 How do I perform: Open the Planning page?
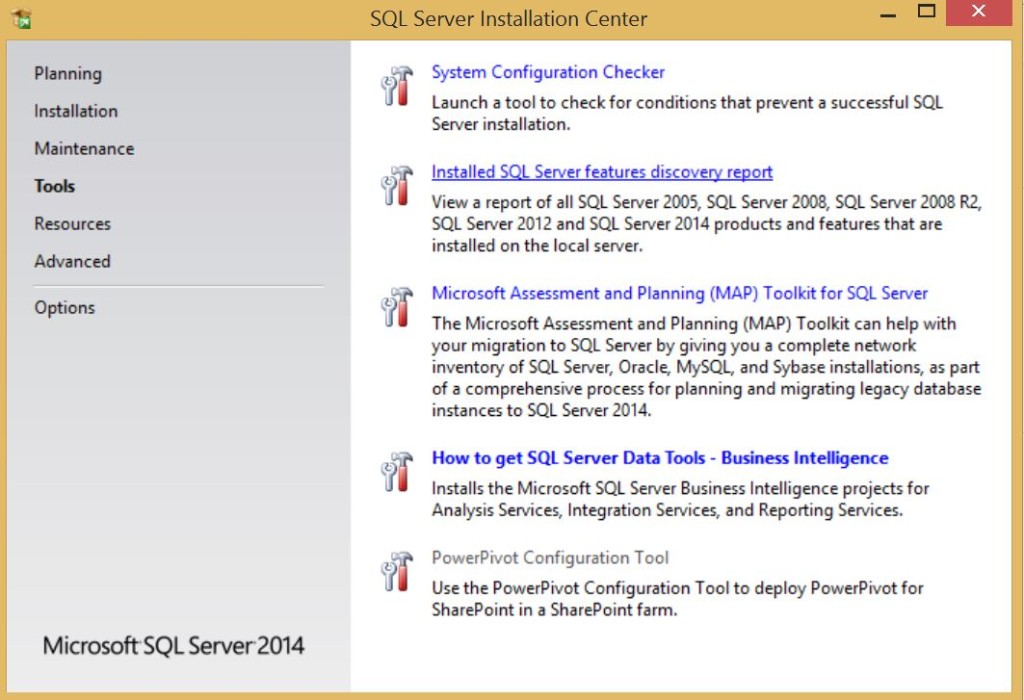(68, 74)
